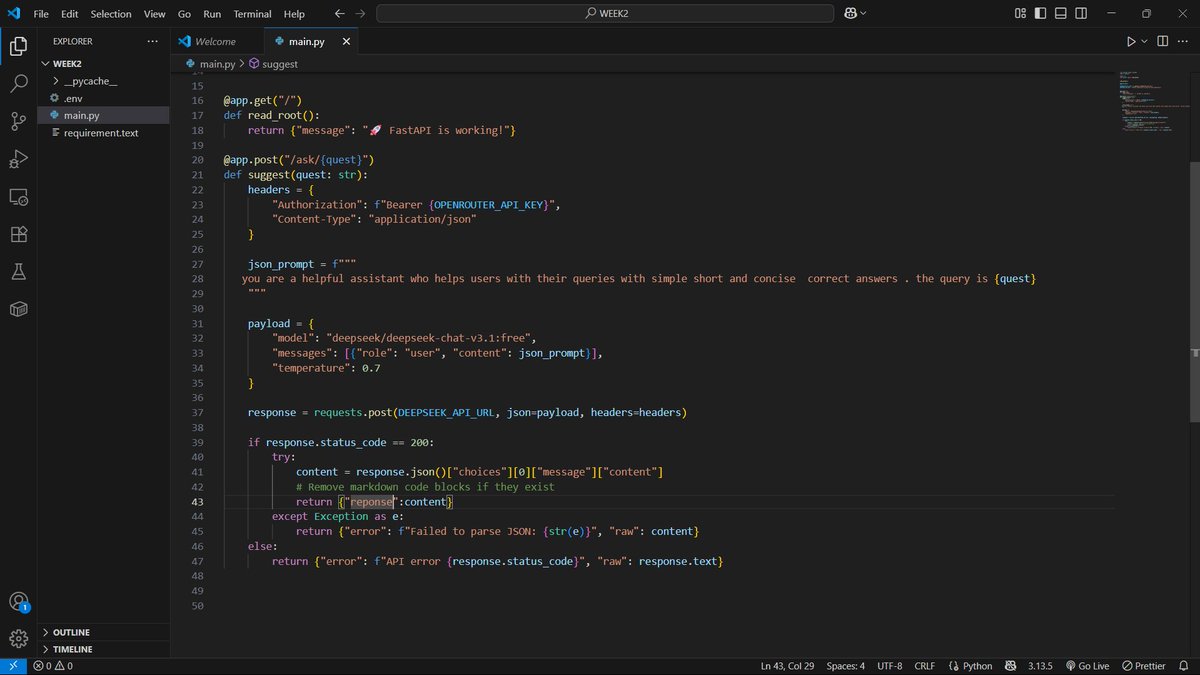Image resolution: width=1200 pixels, height=675 pixels.
Task: Run the Python file with play button
Action: pyautogui.click(x=1131, y=41)
